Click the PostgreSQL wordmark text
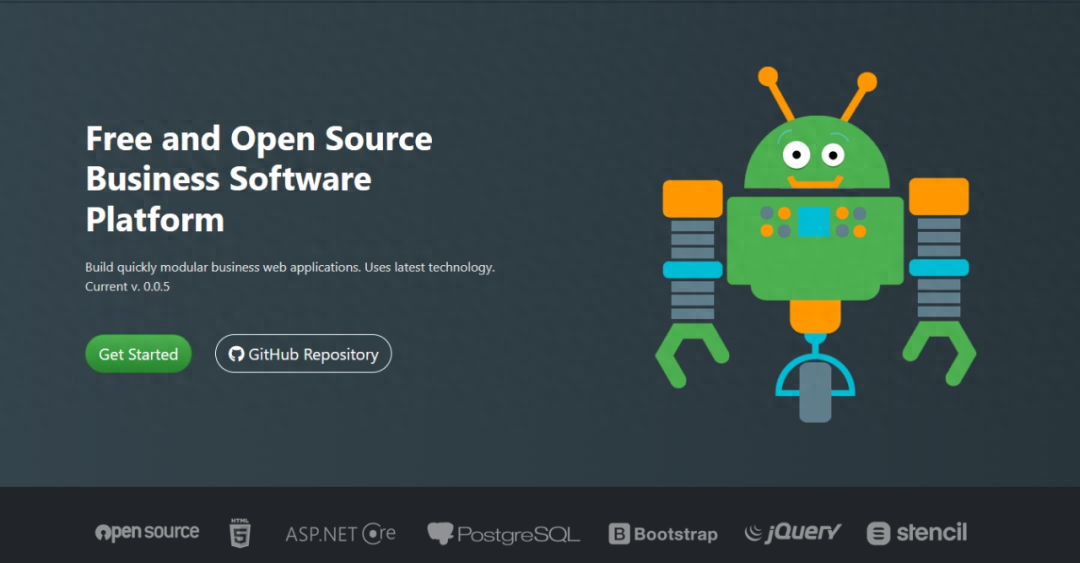 [x=519, y=534]
